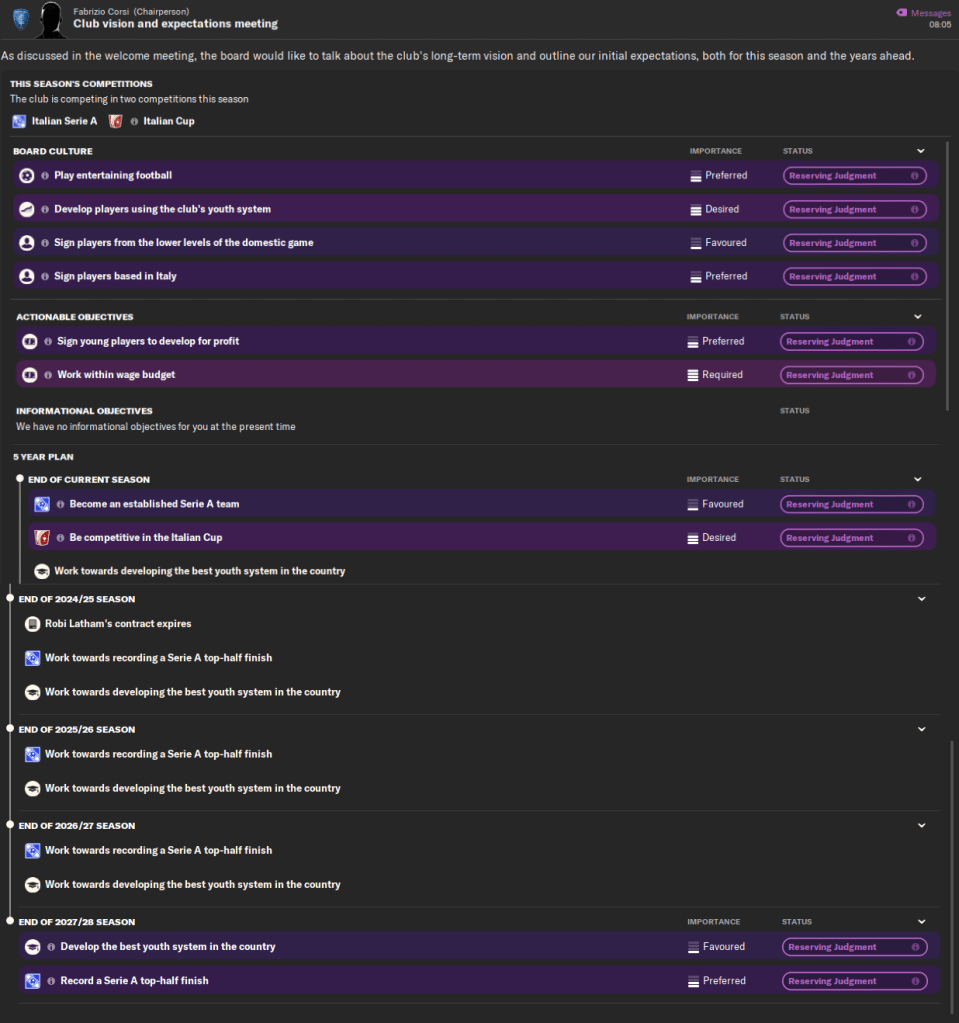Collapse the End of 2024/25 Season section
This screenshot has width=959, height=1023.
[x=920, y=599]
